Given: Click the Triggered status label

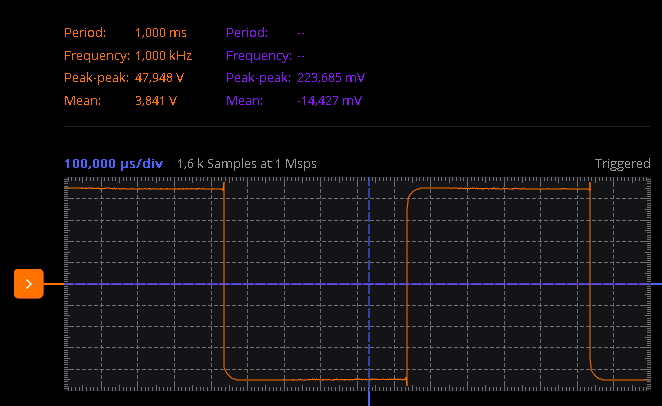Looking at the screenshot, I should (x=622, y=163).
